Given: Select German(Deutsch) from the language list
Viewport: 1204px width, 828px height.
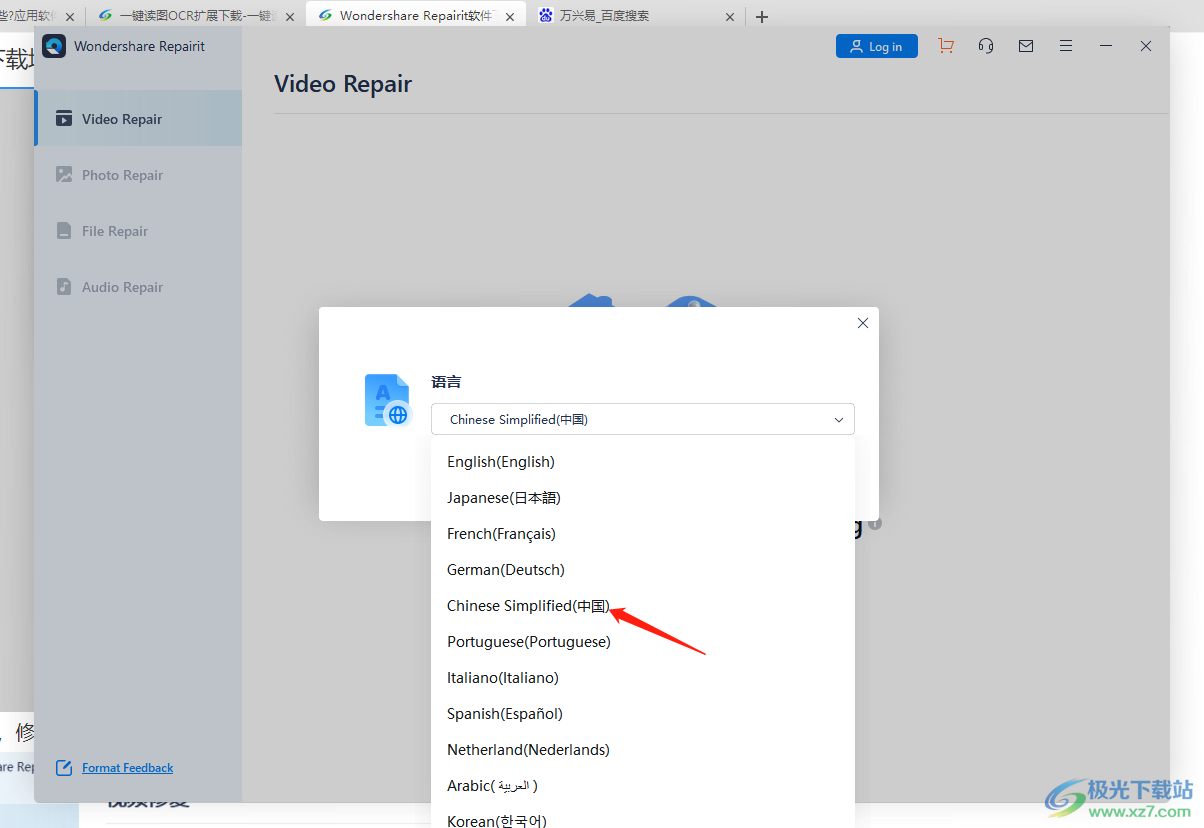Looking at the screenshot, I should tap(643, 570).
